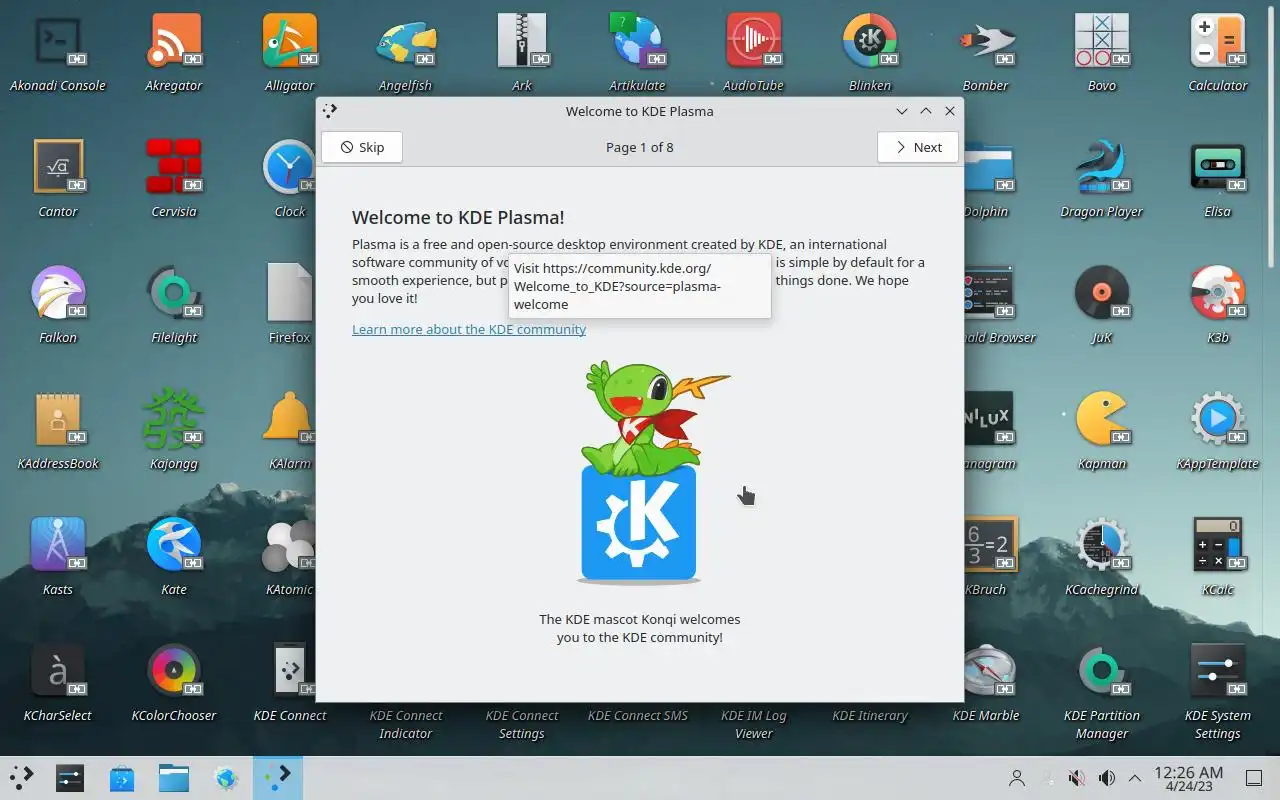Open the audio volume tray icon
The image size is (1280, 800).
pos(1107,778)
